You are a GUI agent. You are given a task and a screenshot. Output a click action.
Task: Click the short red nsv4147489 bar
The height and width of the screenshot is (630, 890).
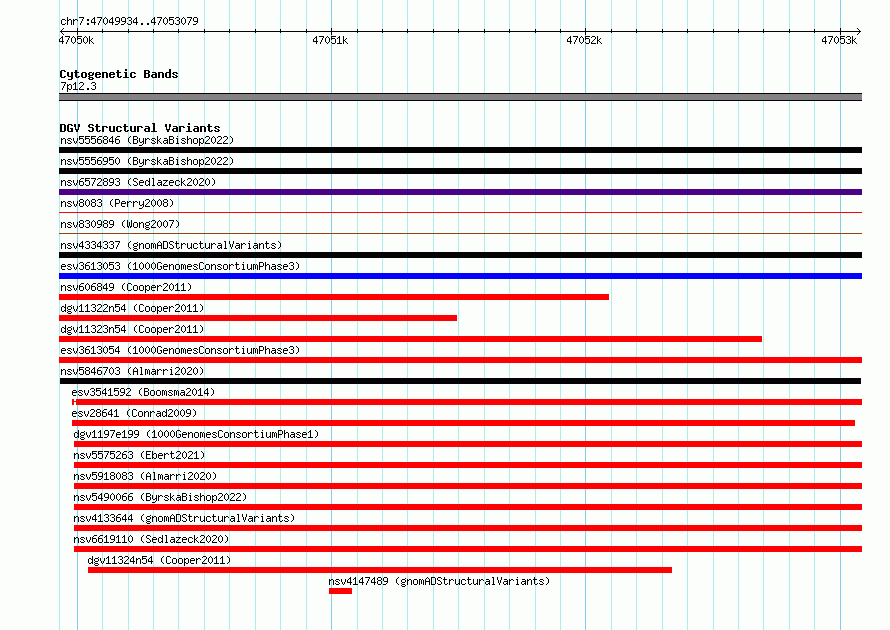tap(340, 591)
